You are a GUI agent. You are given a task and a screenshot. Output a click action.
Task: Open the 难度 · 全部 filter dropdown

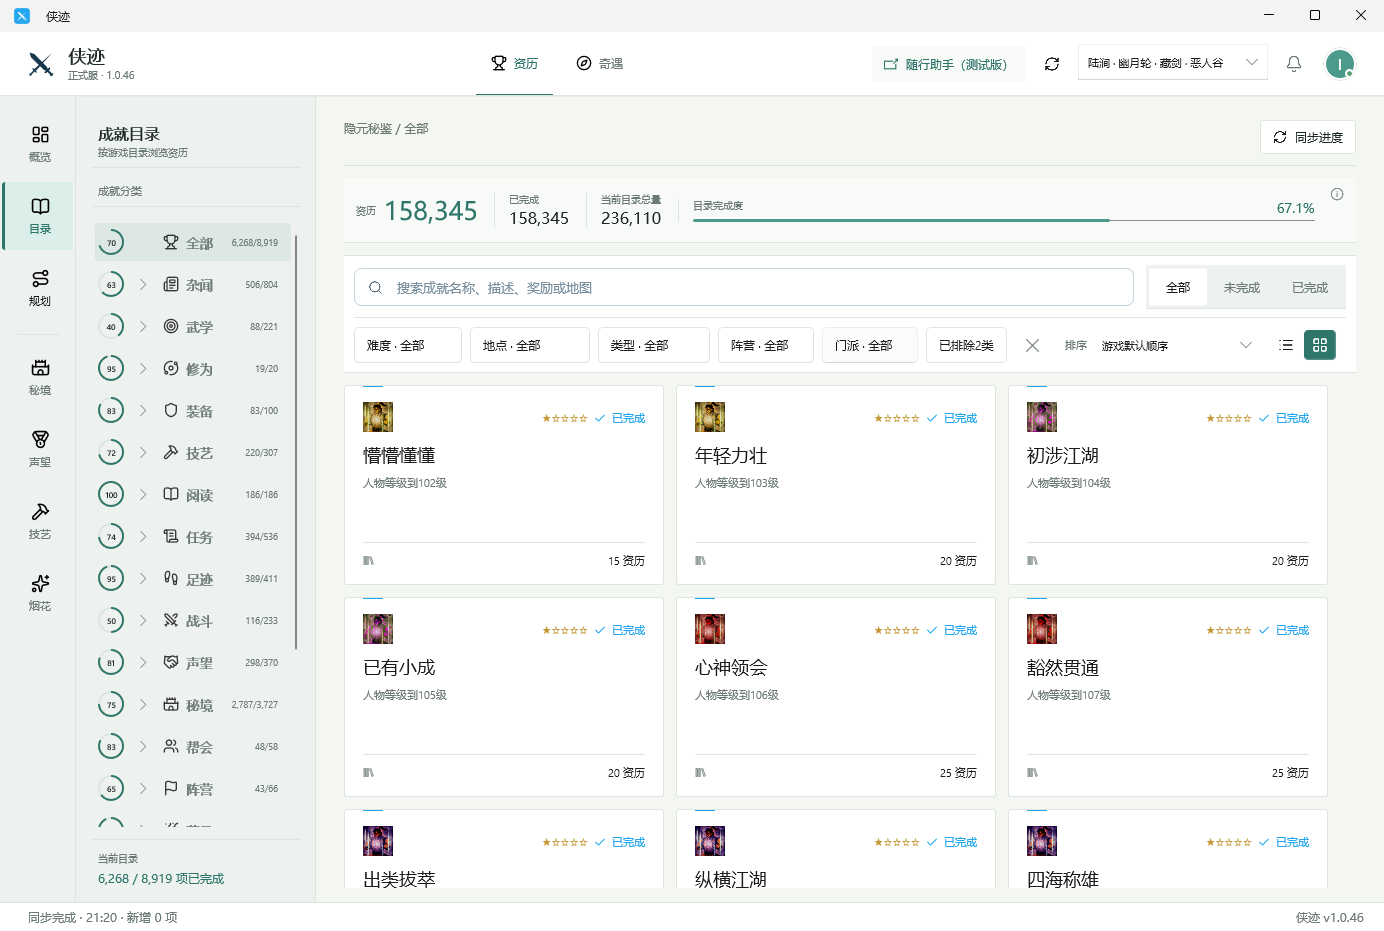pyautogui.click(x=408, y=345)
